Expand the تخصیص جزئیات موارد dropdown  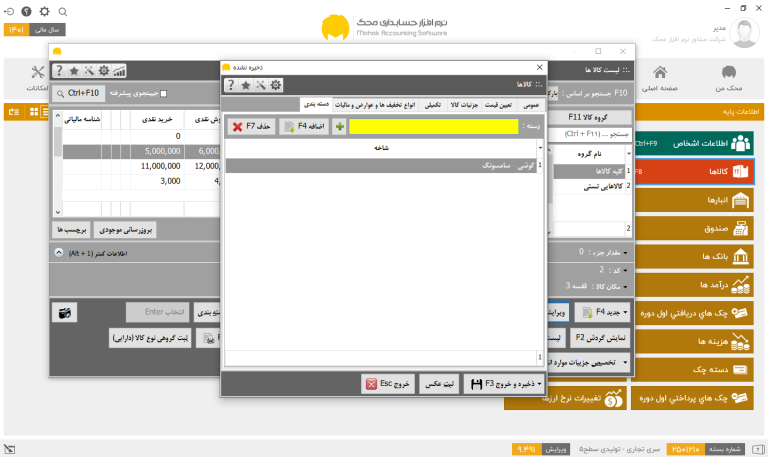coord(625,362)
